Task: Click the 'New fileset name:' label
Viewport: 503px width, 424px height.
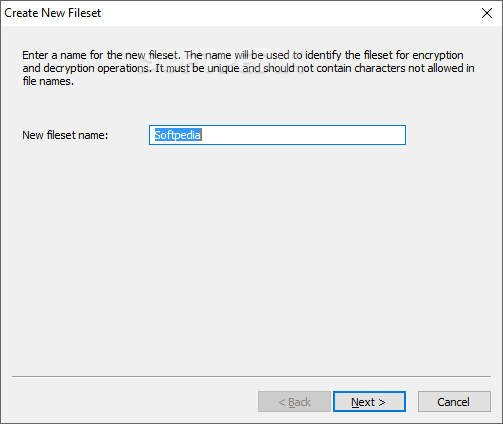Action: [65, 135]
